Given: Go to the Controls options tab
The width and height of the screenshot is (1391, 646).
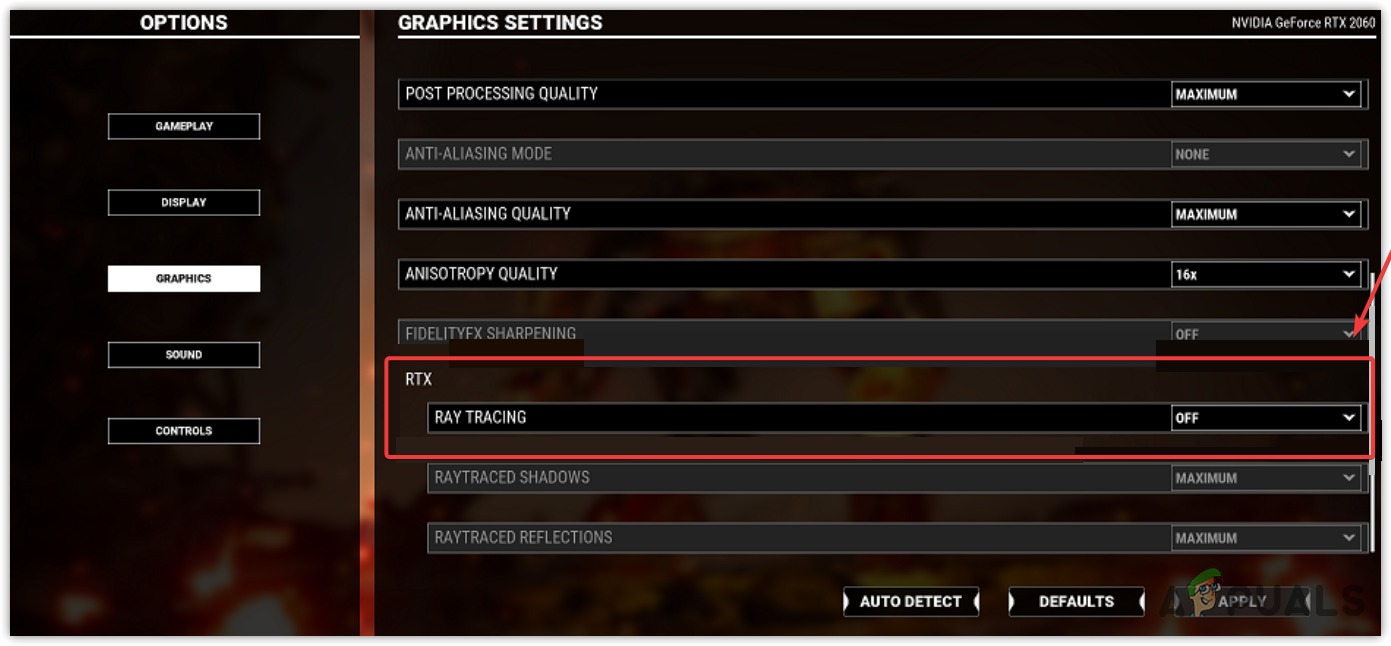Looking at the screenshot, I should tap(184, 430).
